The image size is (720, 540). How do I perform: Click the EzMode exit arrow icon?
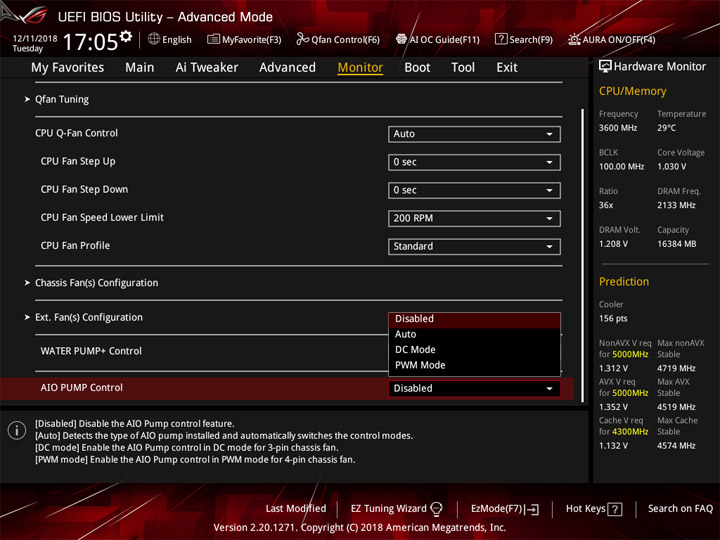coord(532,509)
